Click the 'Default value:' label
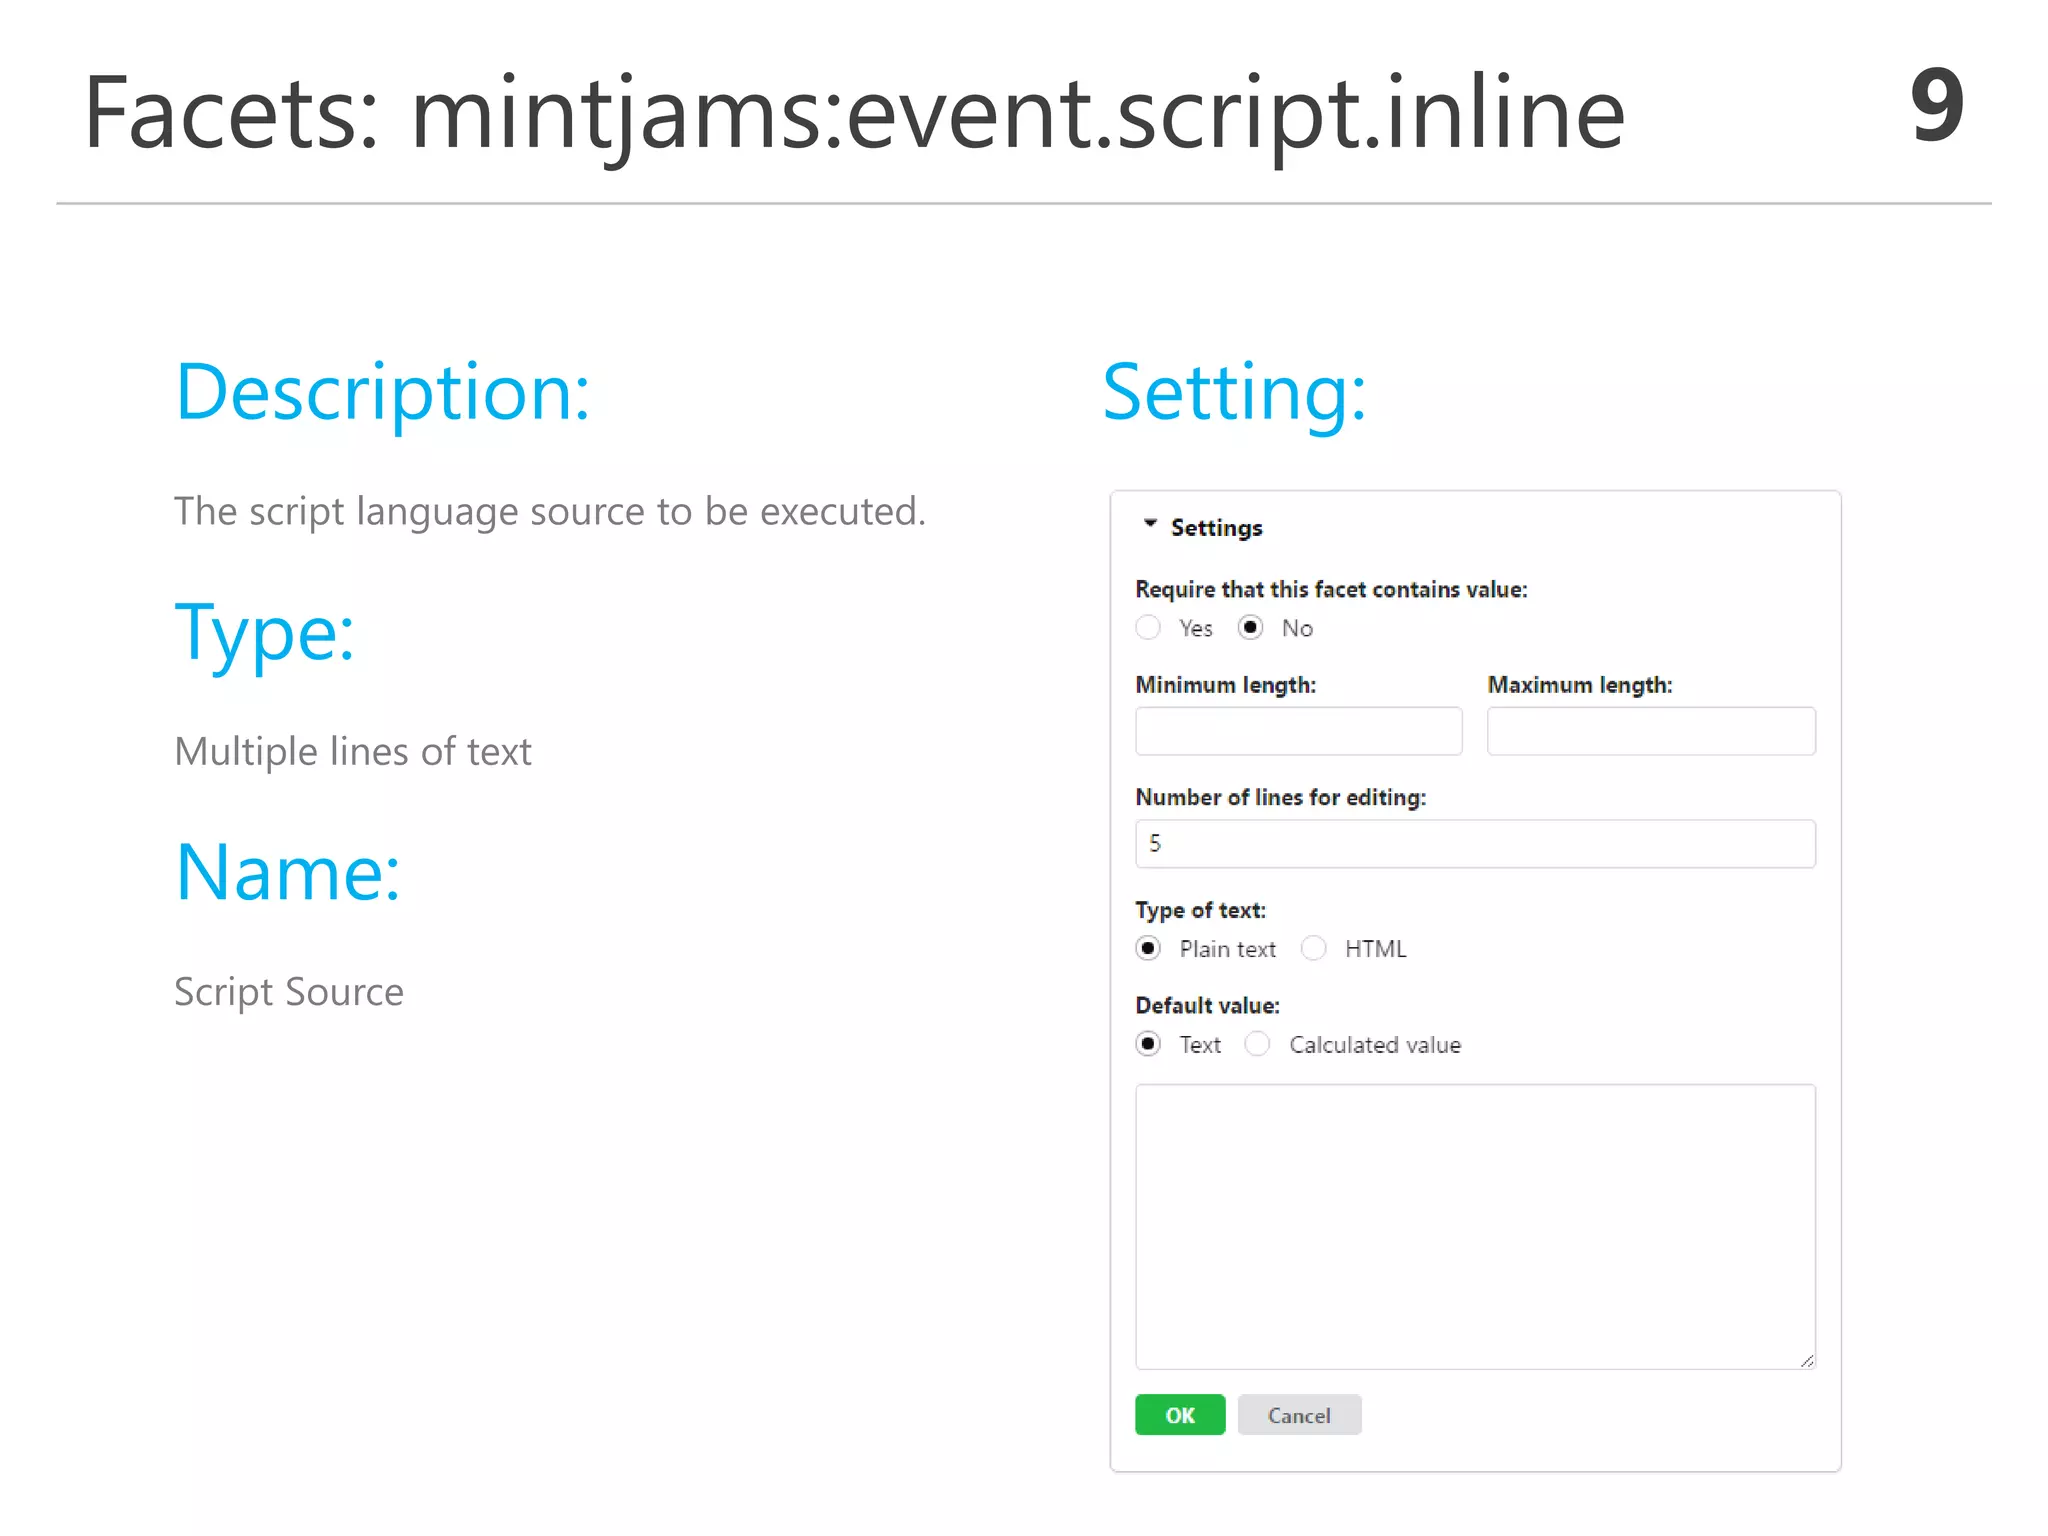Image resolution: width=2048 pixels, height=1536 pixels. point(1207,1006)
